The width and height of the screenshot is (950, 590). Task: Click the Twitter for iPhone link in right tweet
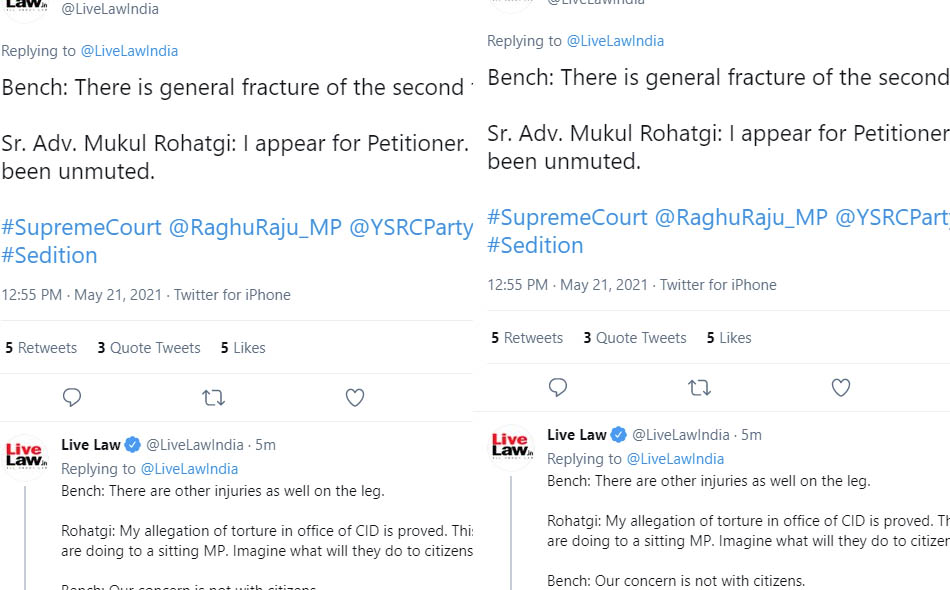718,285
